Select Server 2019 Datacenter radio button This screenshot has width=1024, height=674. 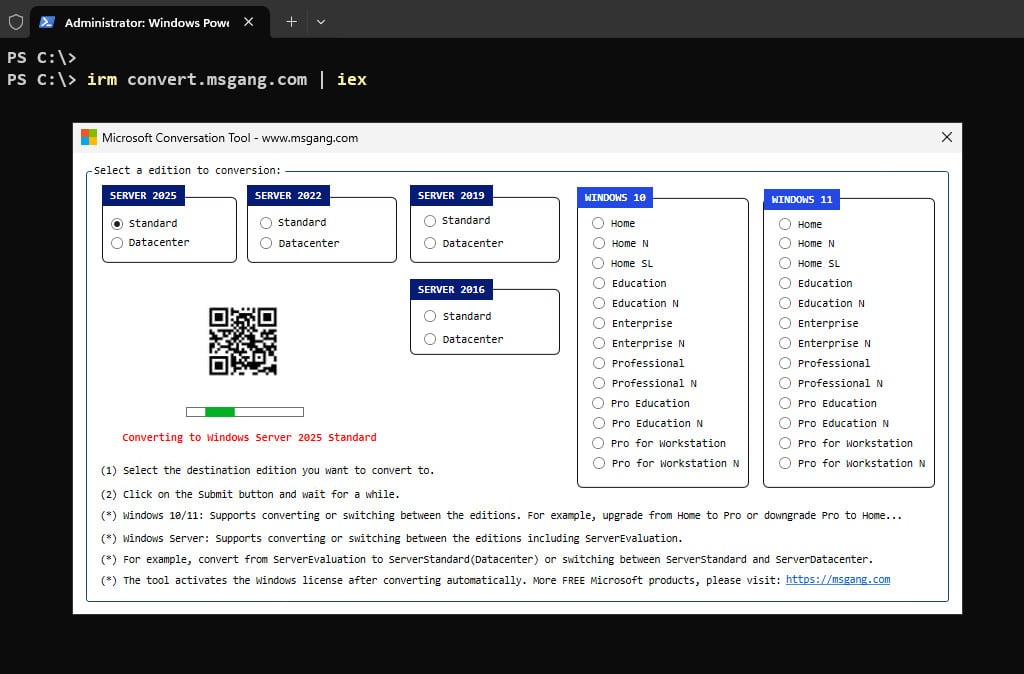(x=430, y=243)
